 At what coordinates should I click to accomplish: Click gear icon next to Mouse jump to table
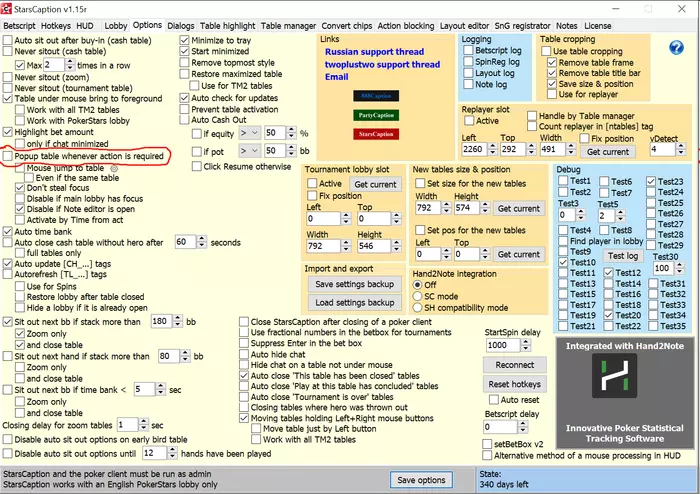(x=114, y=169)
